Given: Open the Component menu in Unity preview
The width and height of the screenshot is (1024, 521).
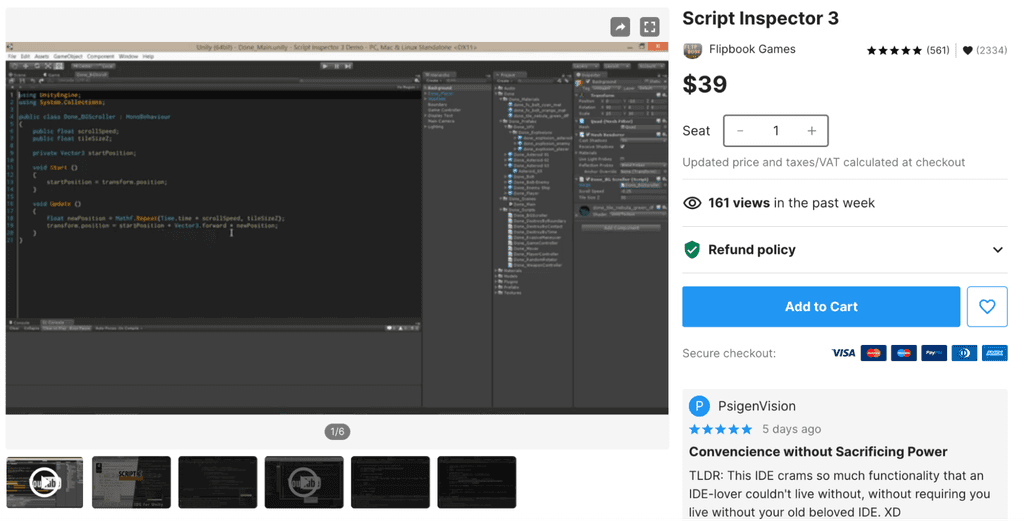Looking at the screenshot, I should click(101, 56).
